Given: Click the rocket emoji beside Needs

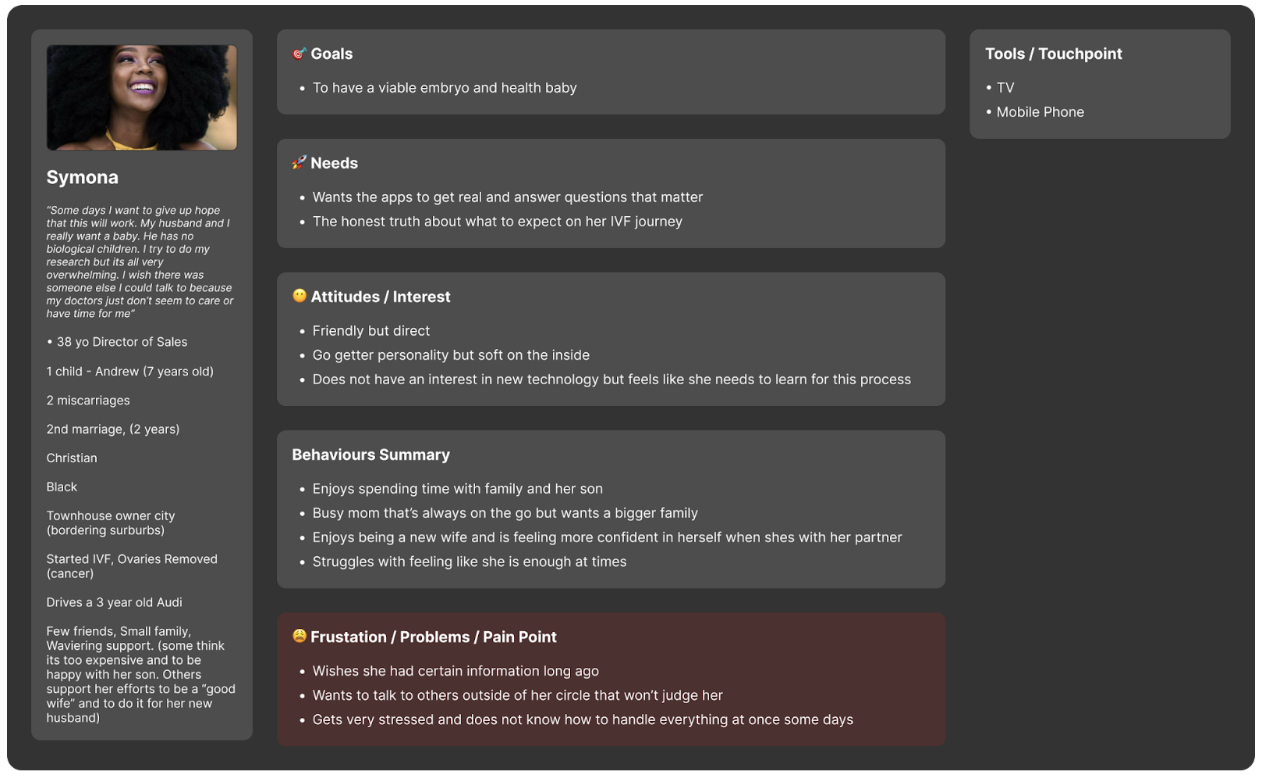Looking at the screenshot, I should (x=299, y=163).
